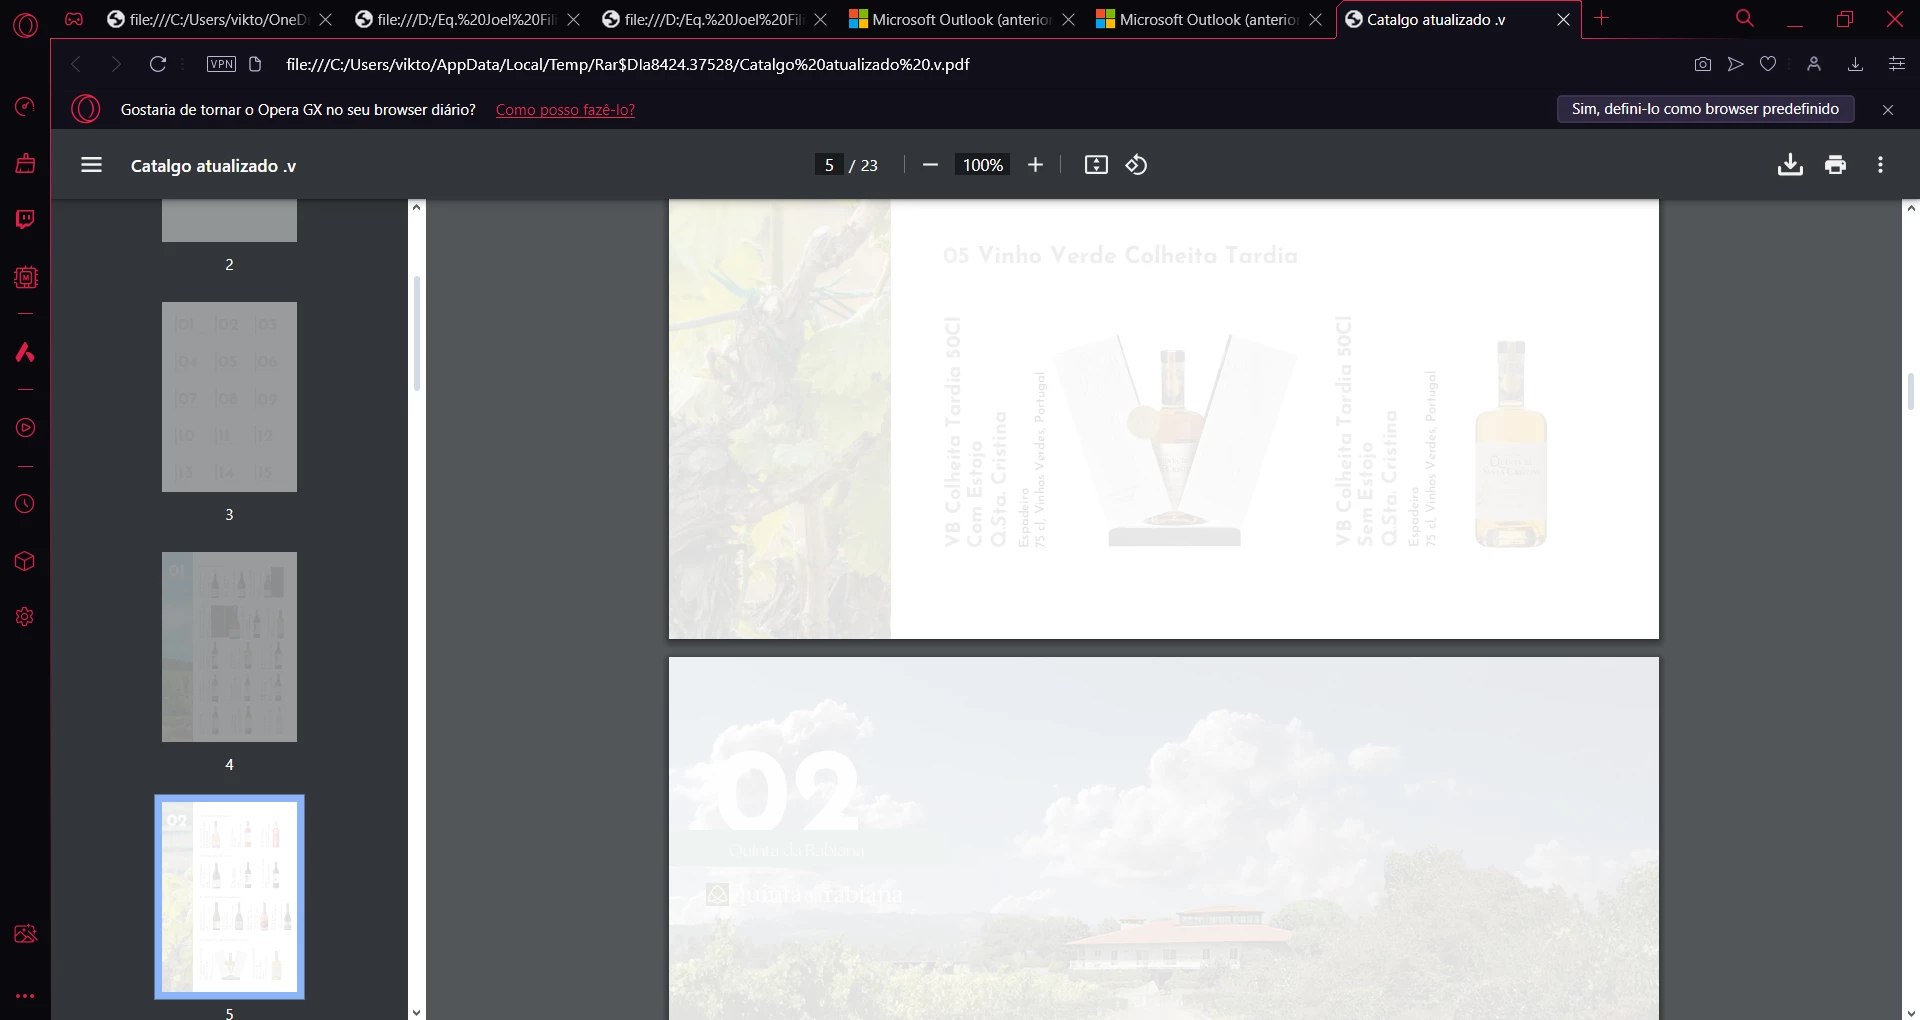Screen dimensions: 1920x1020
Task: Click the document vertical scrollbar thumb
Action: (1910, 391)
